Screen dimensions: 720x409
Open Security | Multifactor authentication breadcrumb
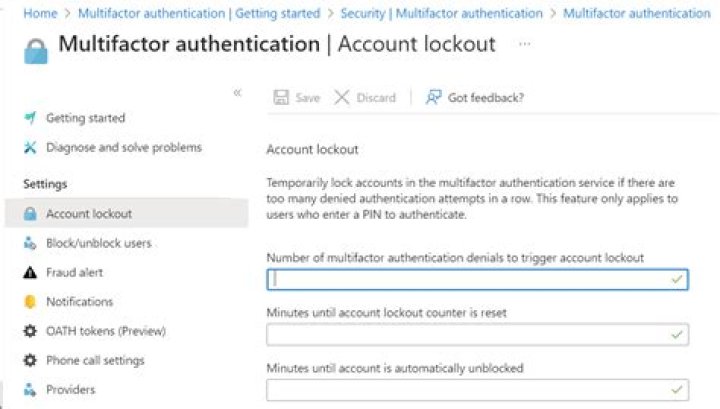pos(441,13)
